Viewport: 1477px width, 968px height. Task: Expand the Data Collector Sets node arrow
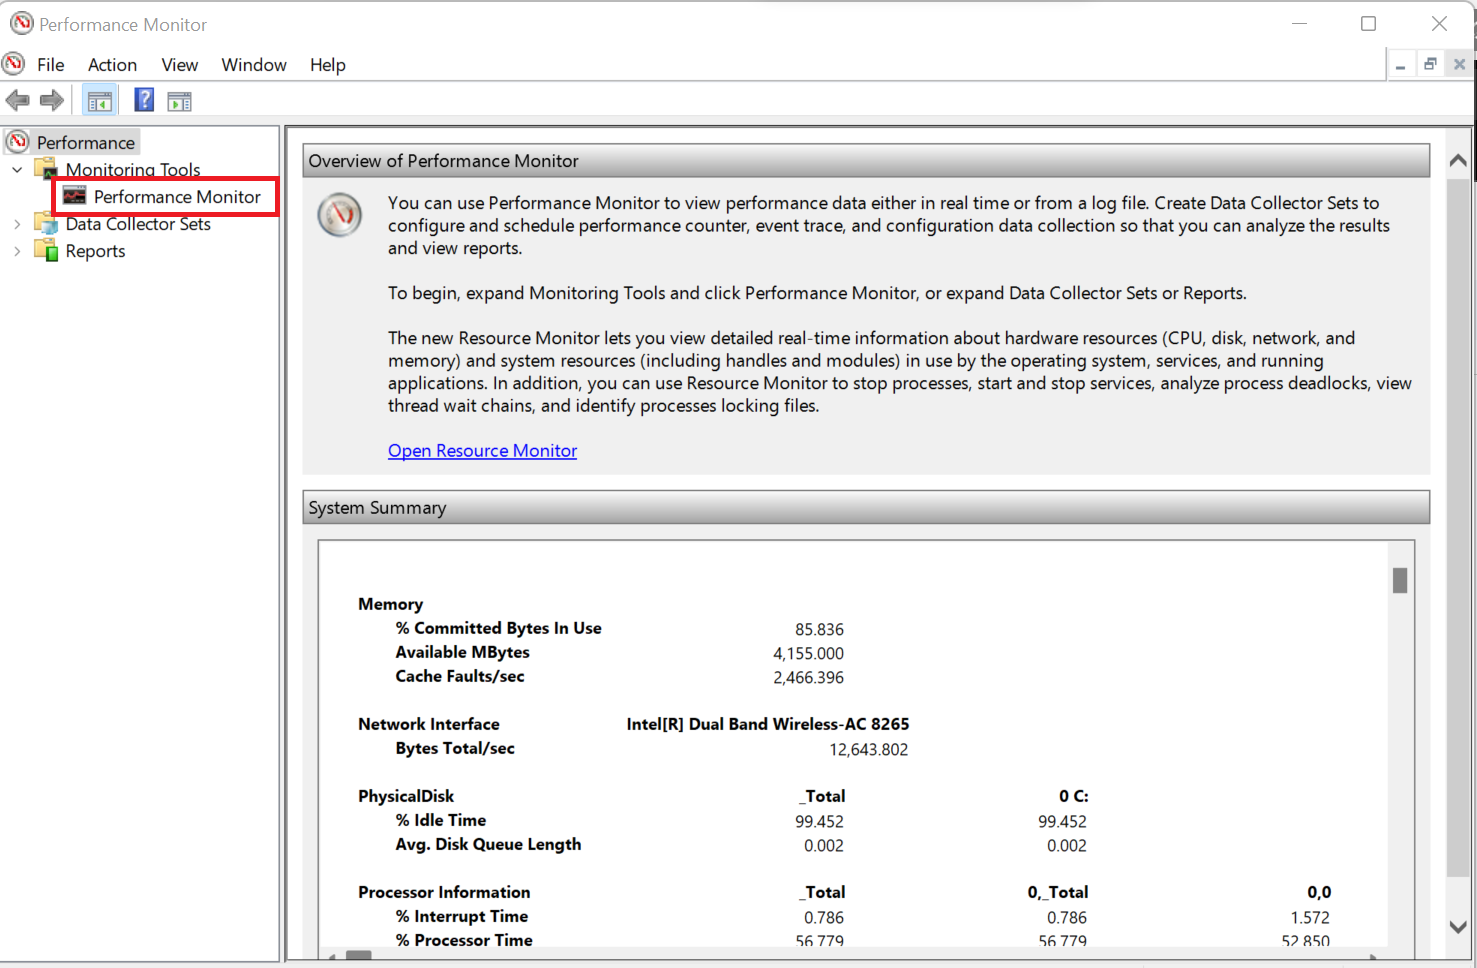pos(17,224)
